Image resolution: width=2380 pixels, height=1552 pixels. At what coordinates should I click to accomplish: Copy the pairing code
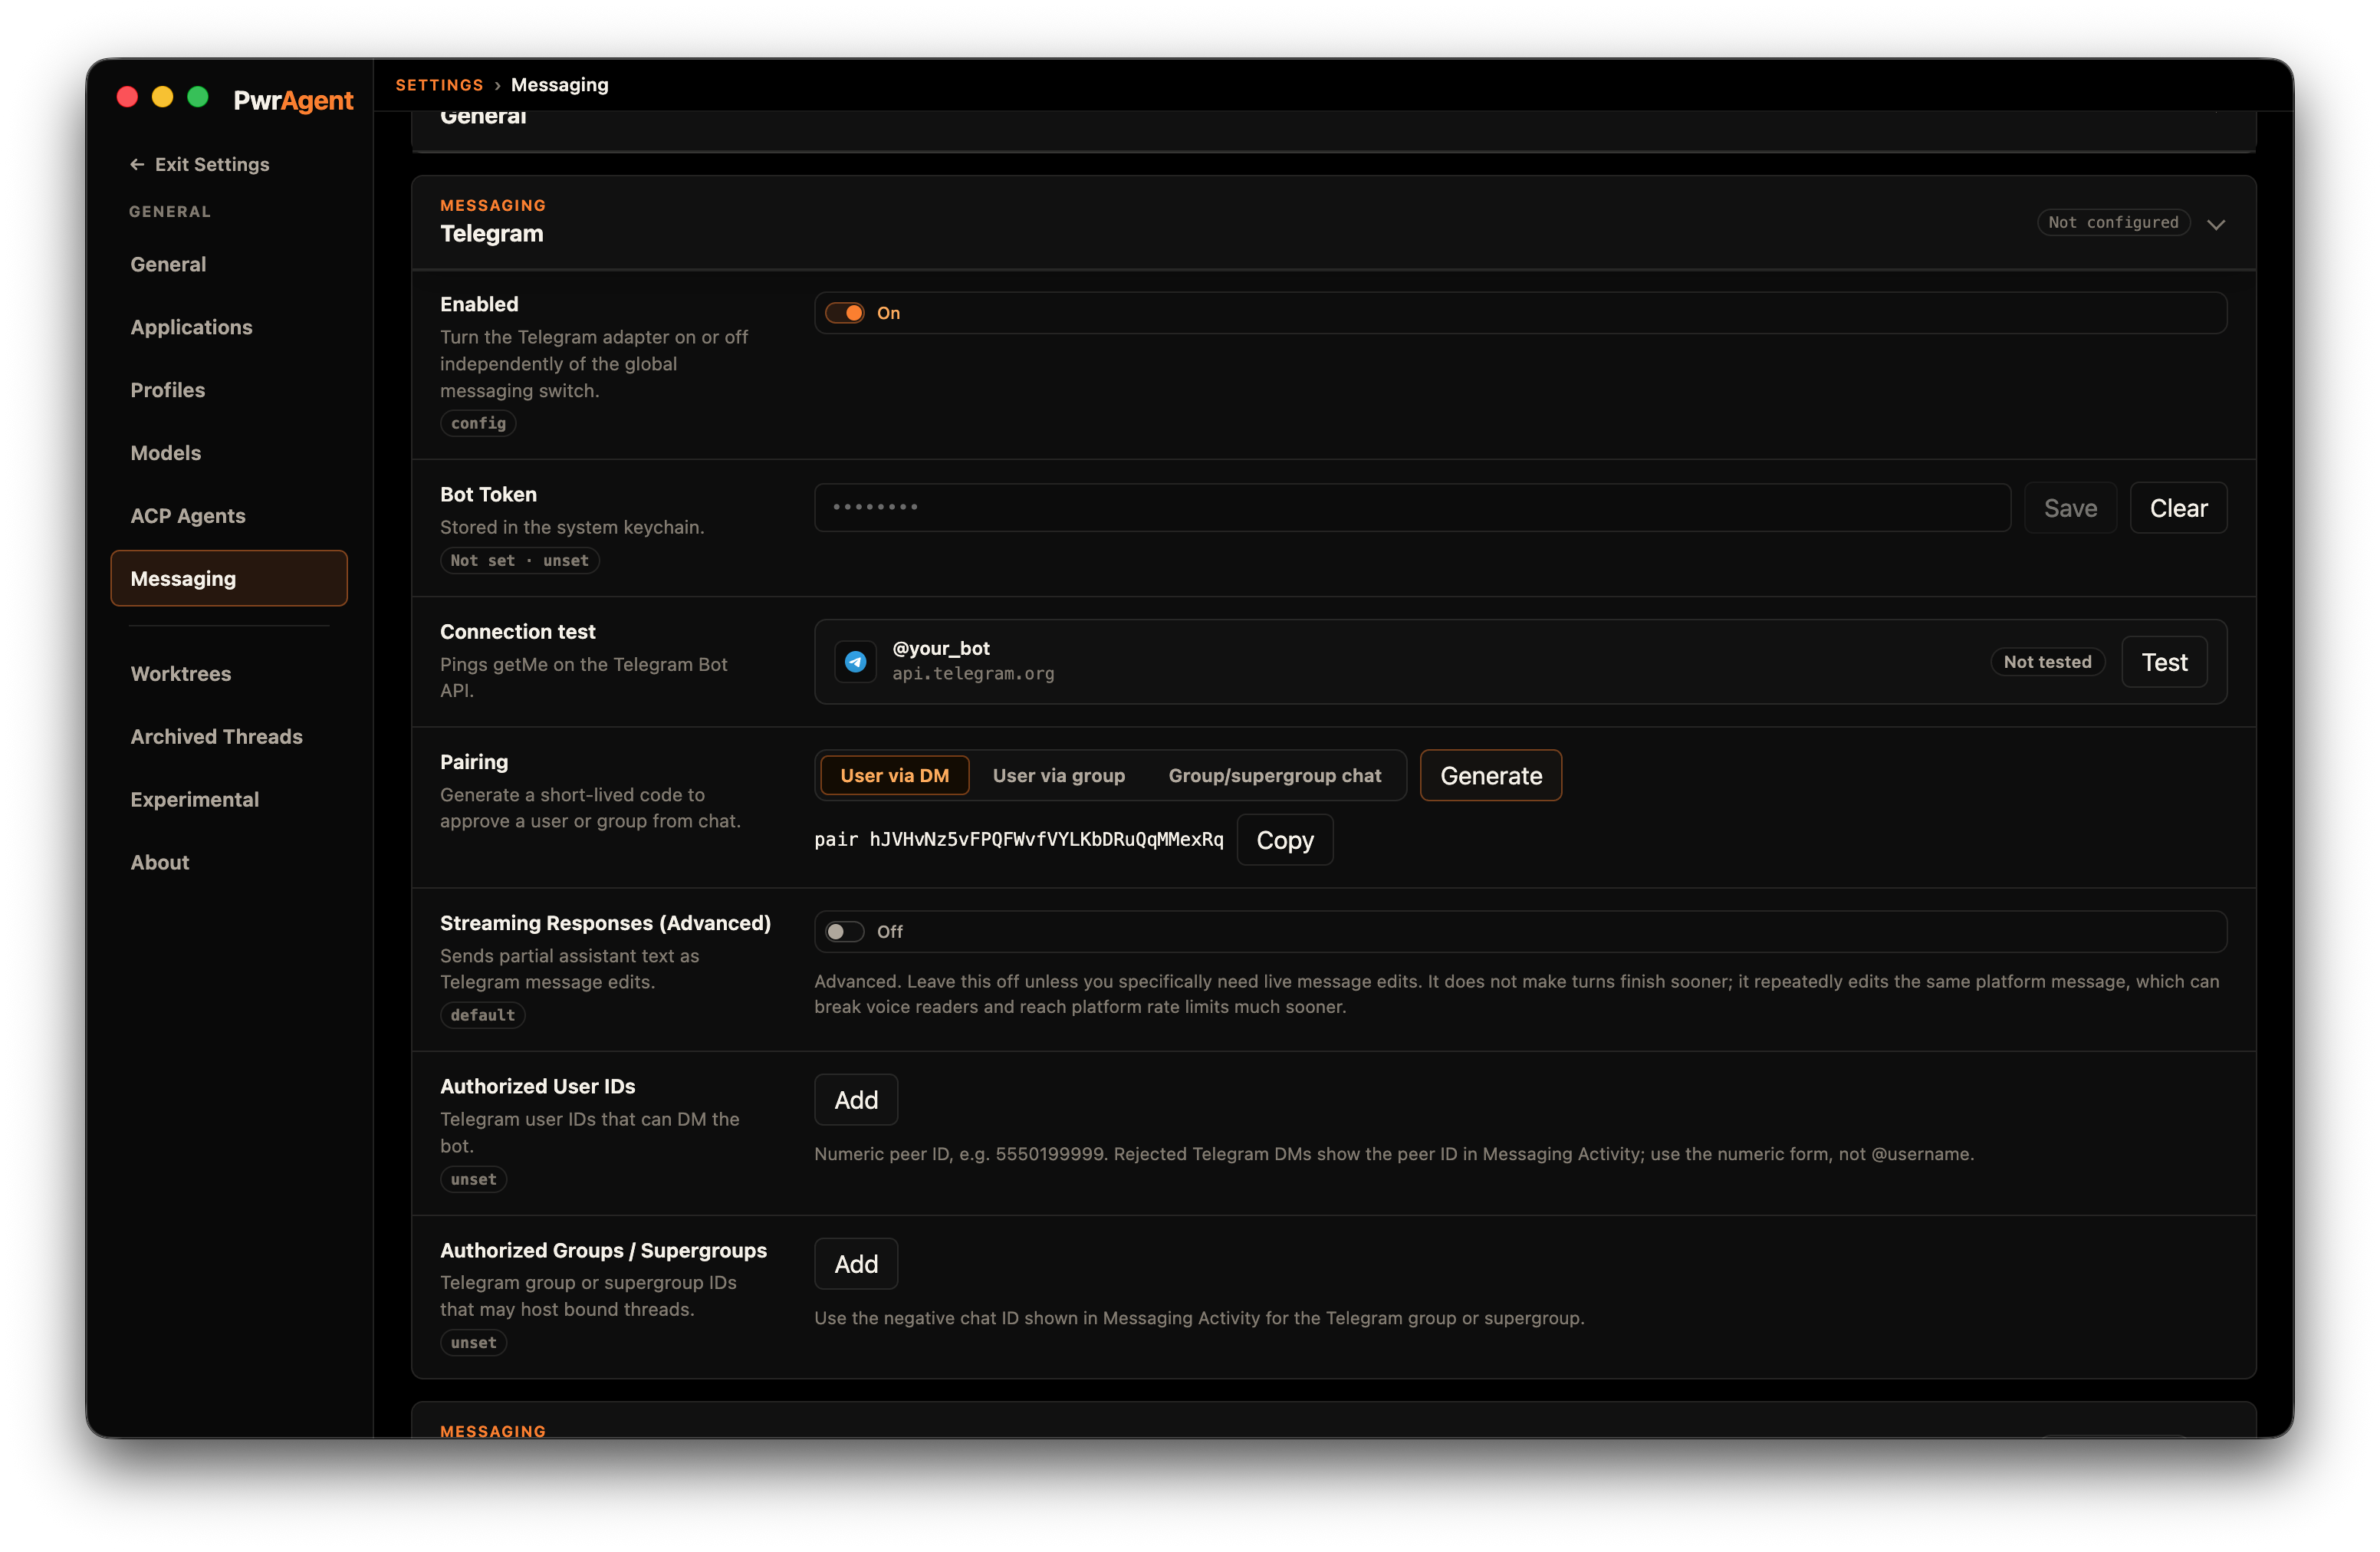(x=1284, y=840)
